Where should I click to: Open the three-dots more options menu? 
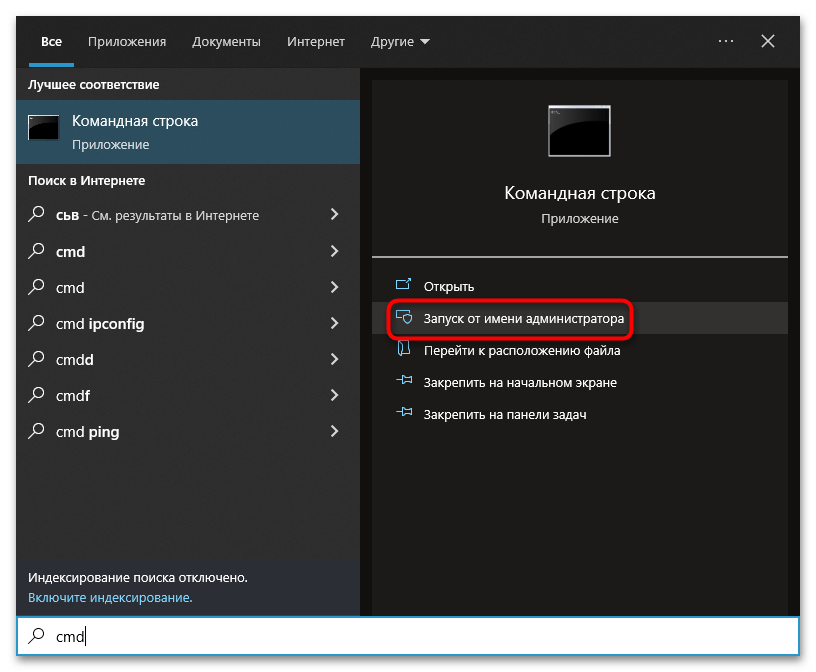(x=726, y=41)
